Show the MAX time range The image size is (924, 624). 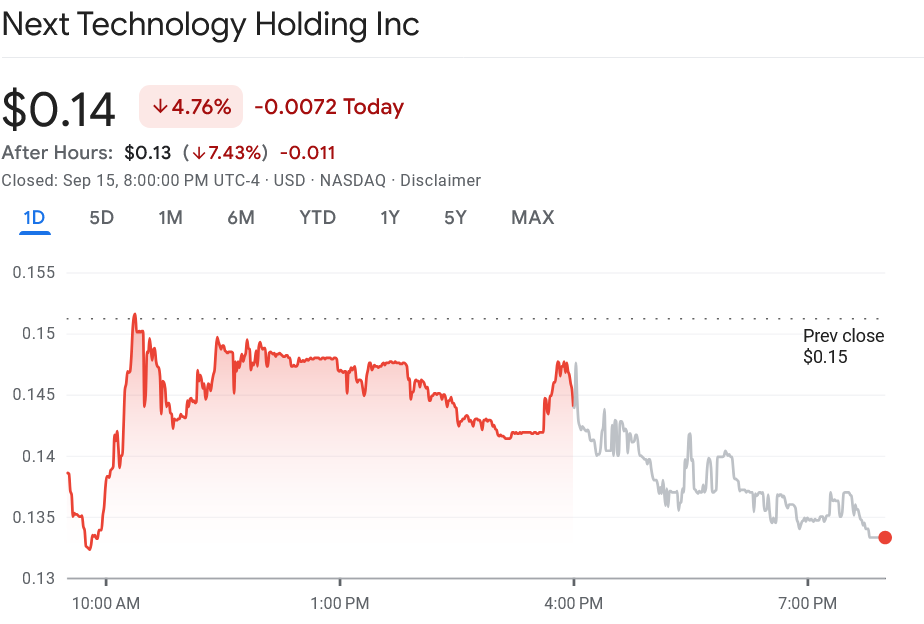coord(532,218)
